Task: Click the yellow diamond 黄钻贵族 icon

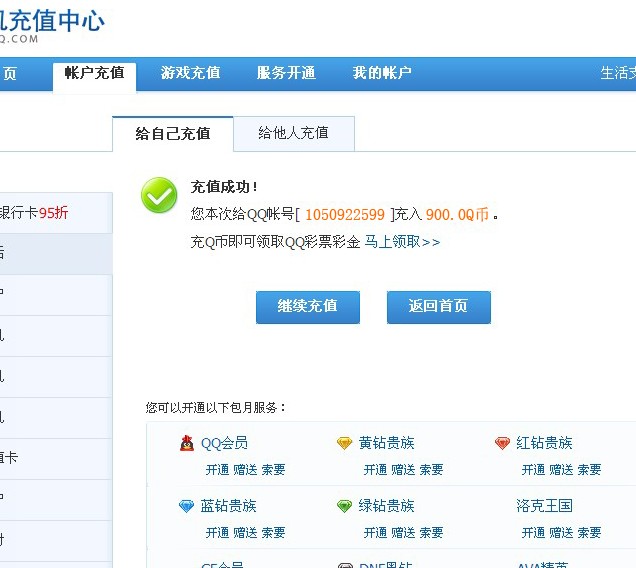Action: pyautogui.click(x=344, y=443)
